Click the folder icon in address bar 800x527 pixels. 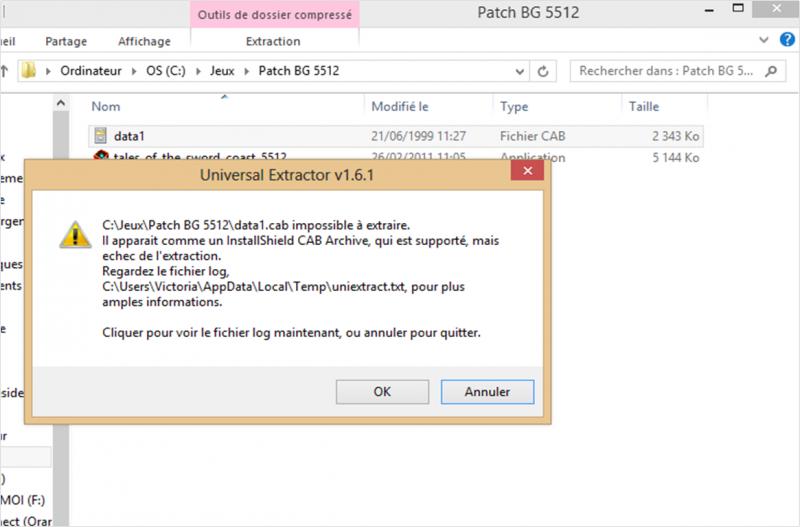tap(29, 70)
